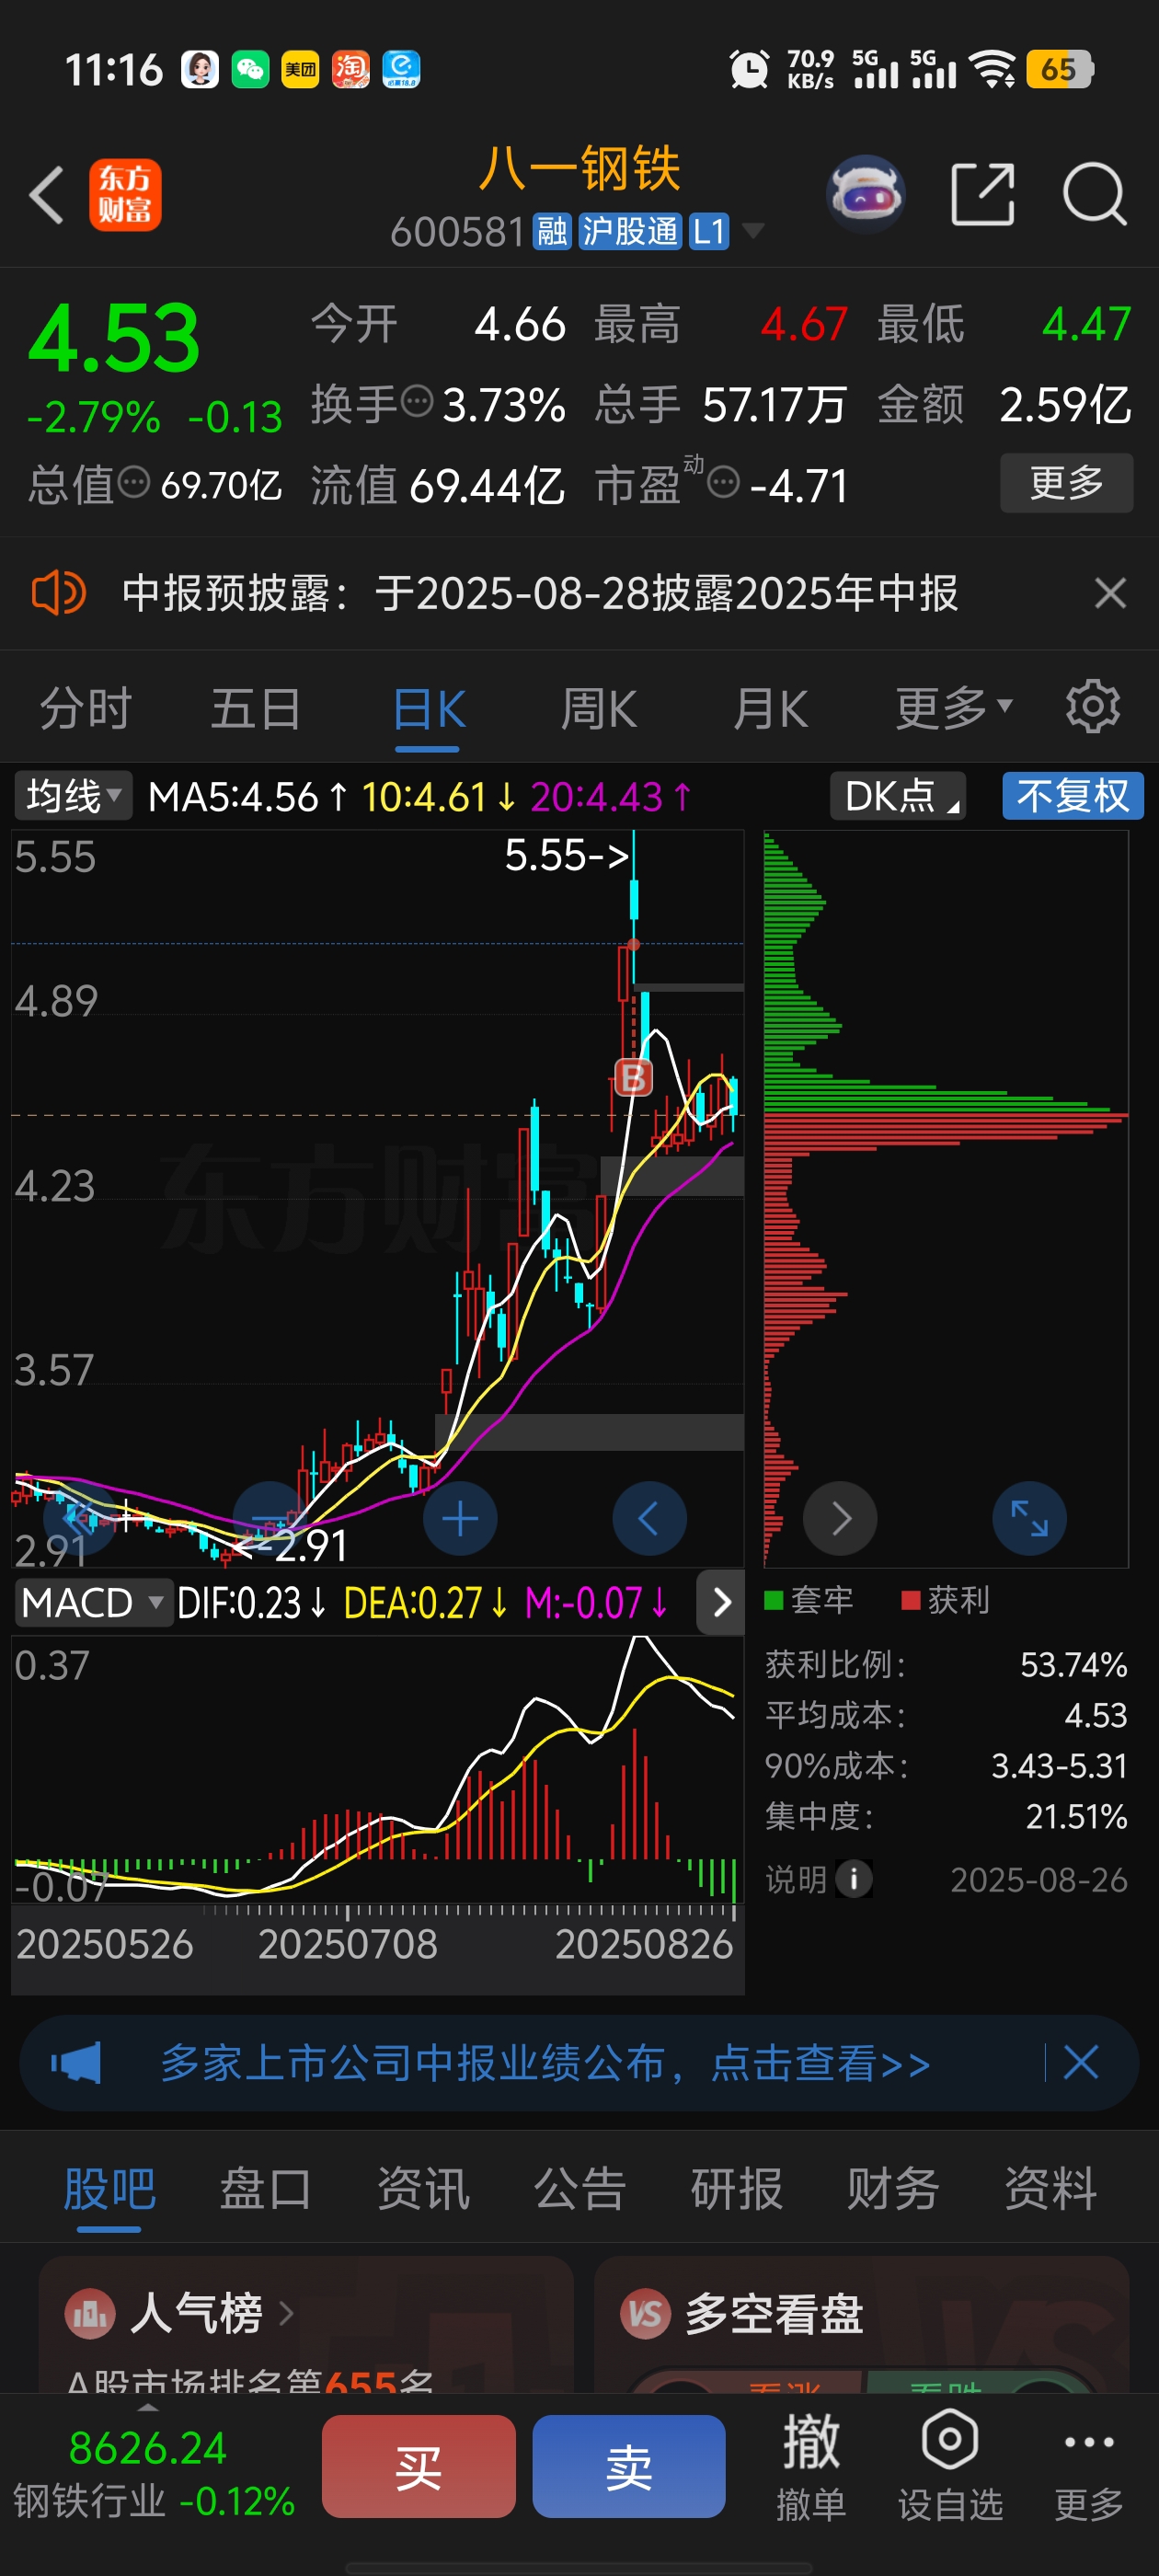Open the search magnifier icon
This screenshot has width=1159, height=2576.
(1095, 194)
